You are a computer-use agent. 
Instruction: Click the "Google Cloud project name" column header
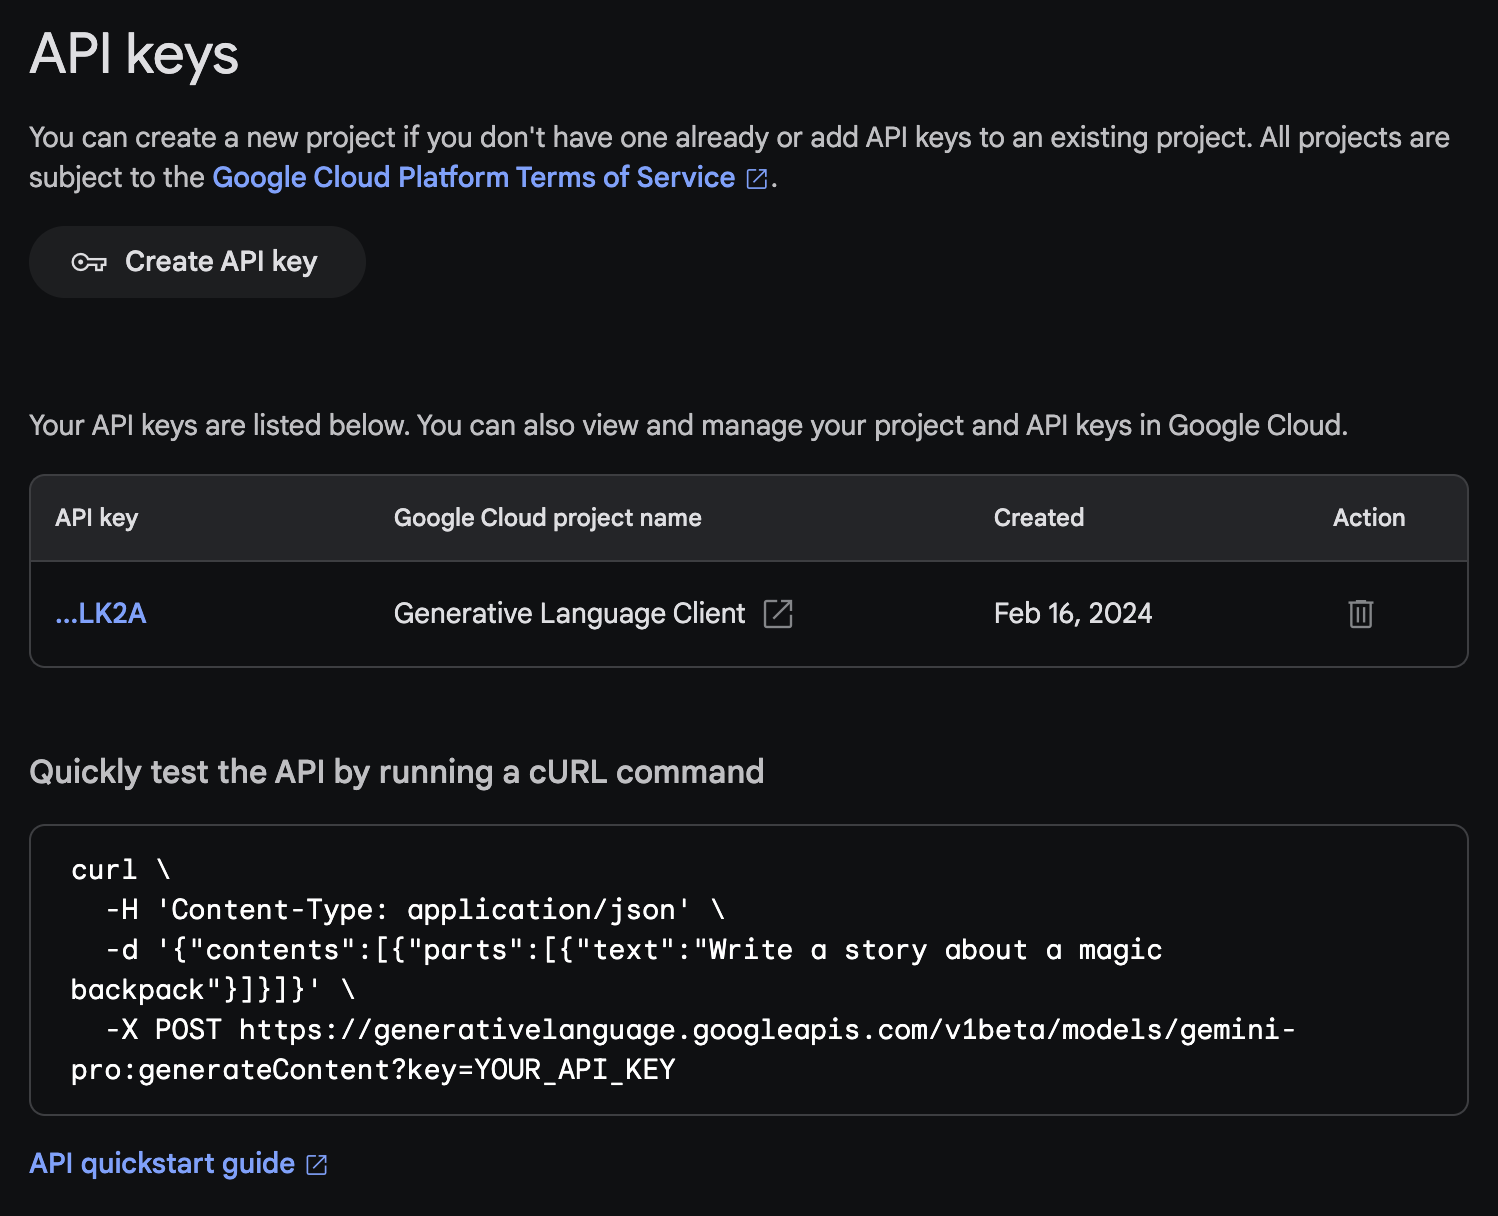click(x=547, y=518)
